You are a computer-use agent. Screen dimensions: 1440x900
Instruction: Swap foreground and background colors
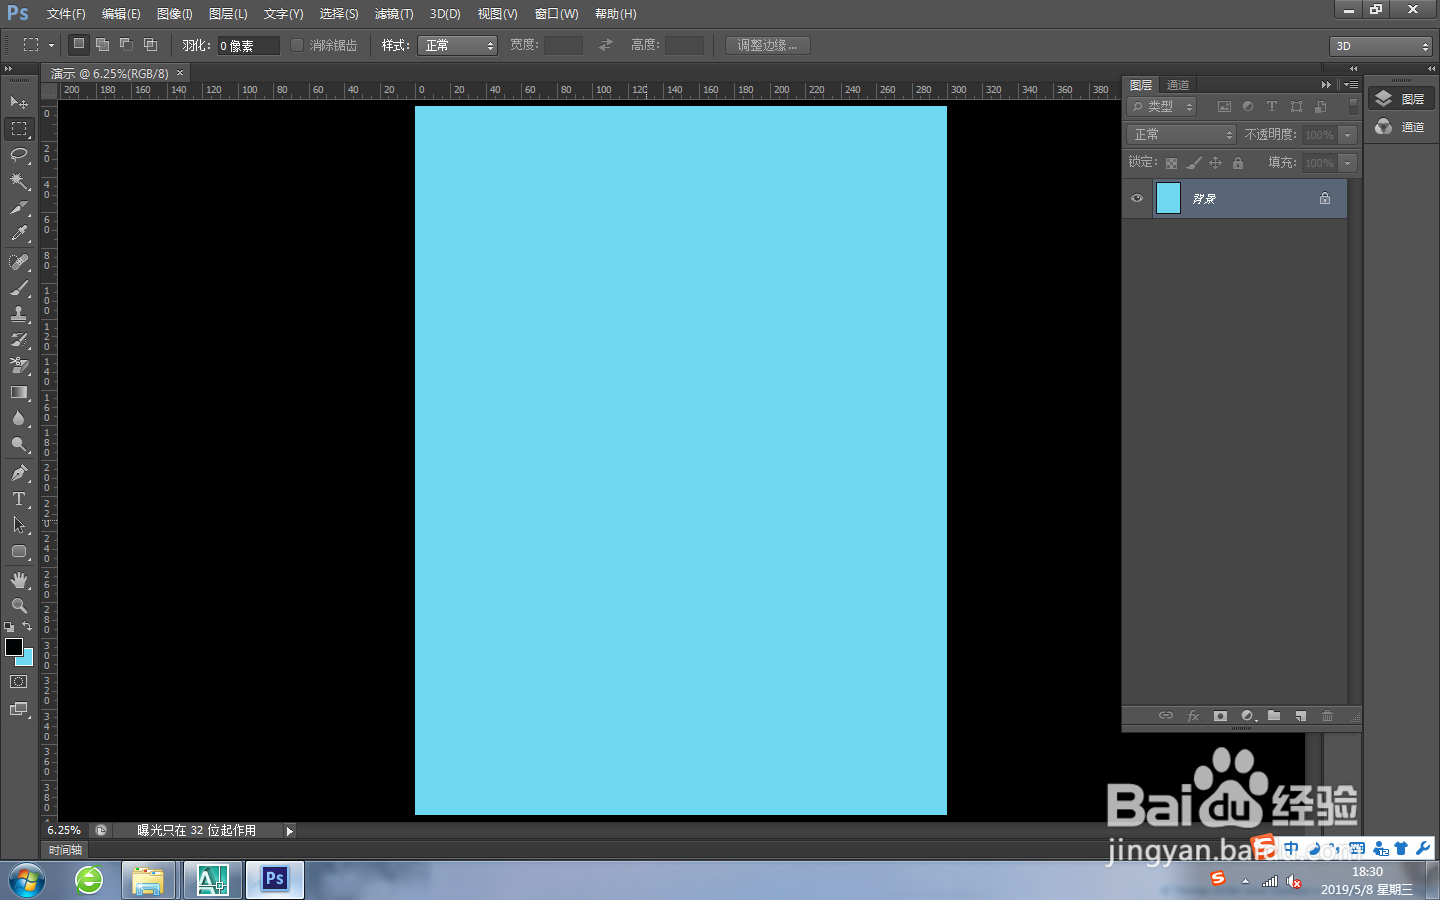pos(27,626)
